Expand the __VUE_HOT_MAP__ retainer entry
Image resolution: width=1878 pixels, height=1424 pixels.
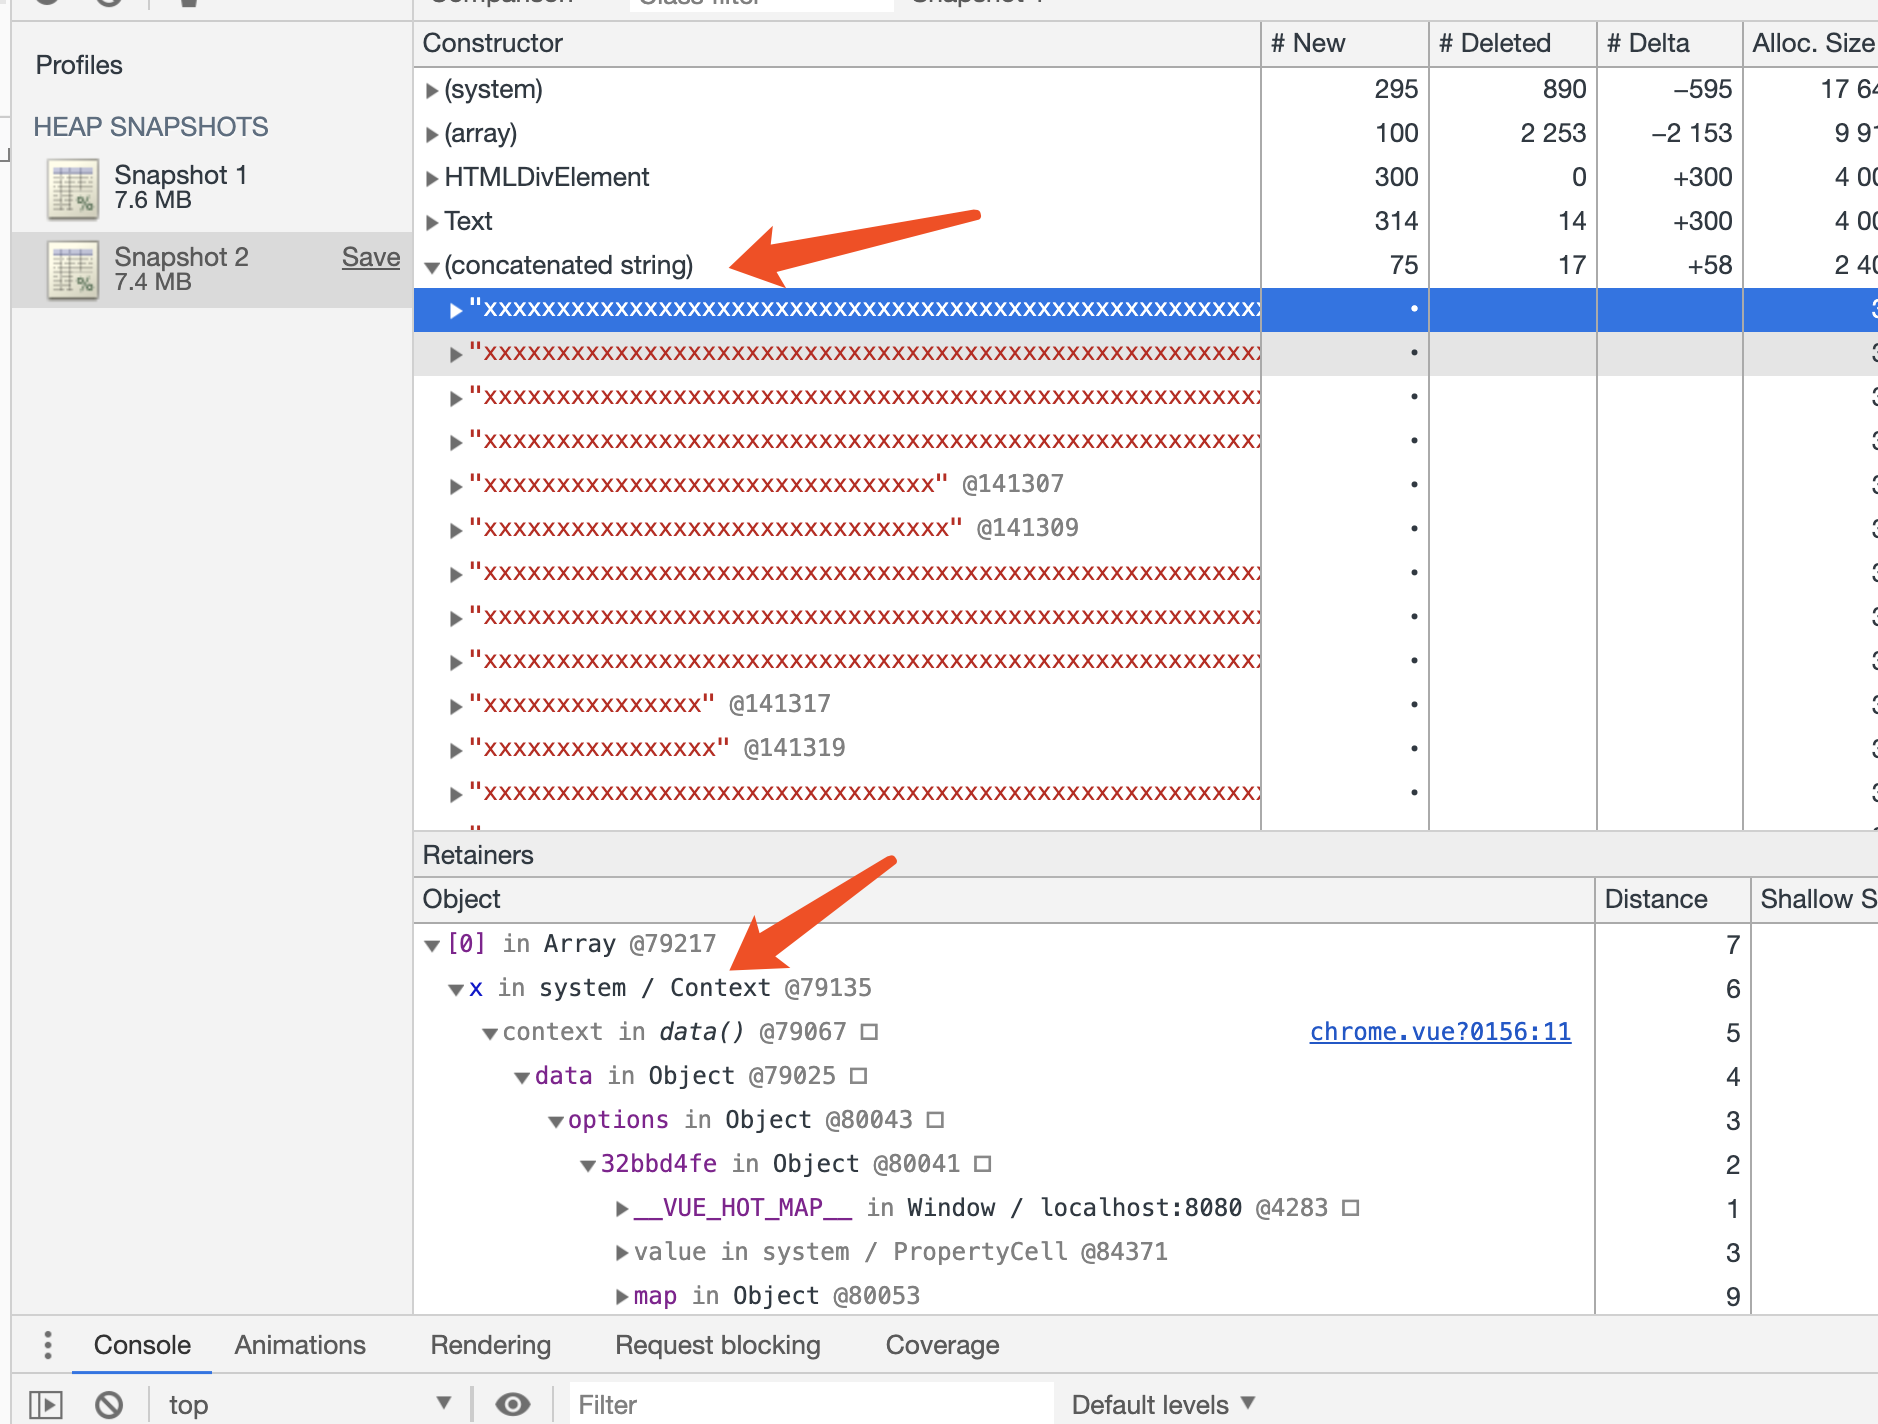pos(622,1209)
